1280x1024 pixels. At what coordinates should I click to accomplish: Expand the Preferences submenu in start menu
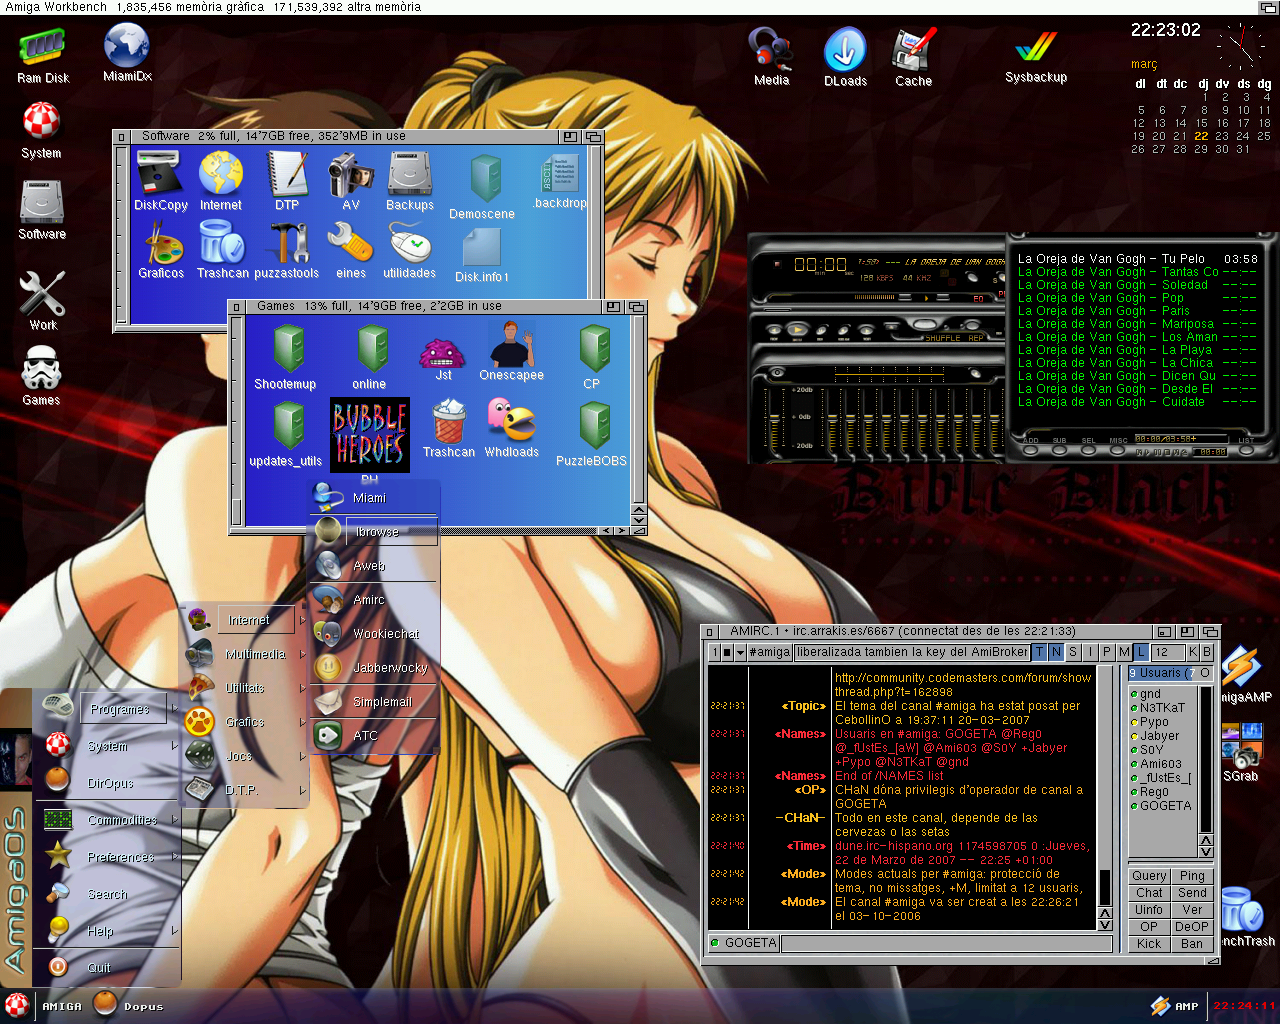120,857
